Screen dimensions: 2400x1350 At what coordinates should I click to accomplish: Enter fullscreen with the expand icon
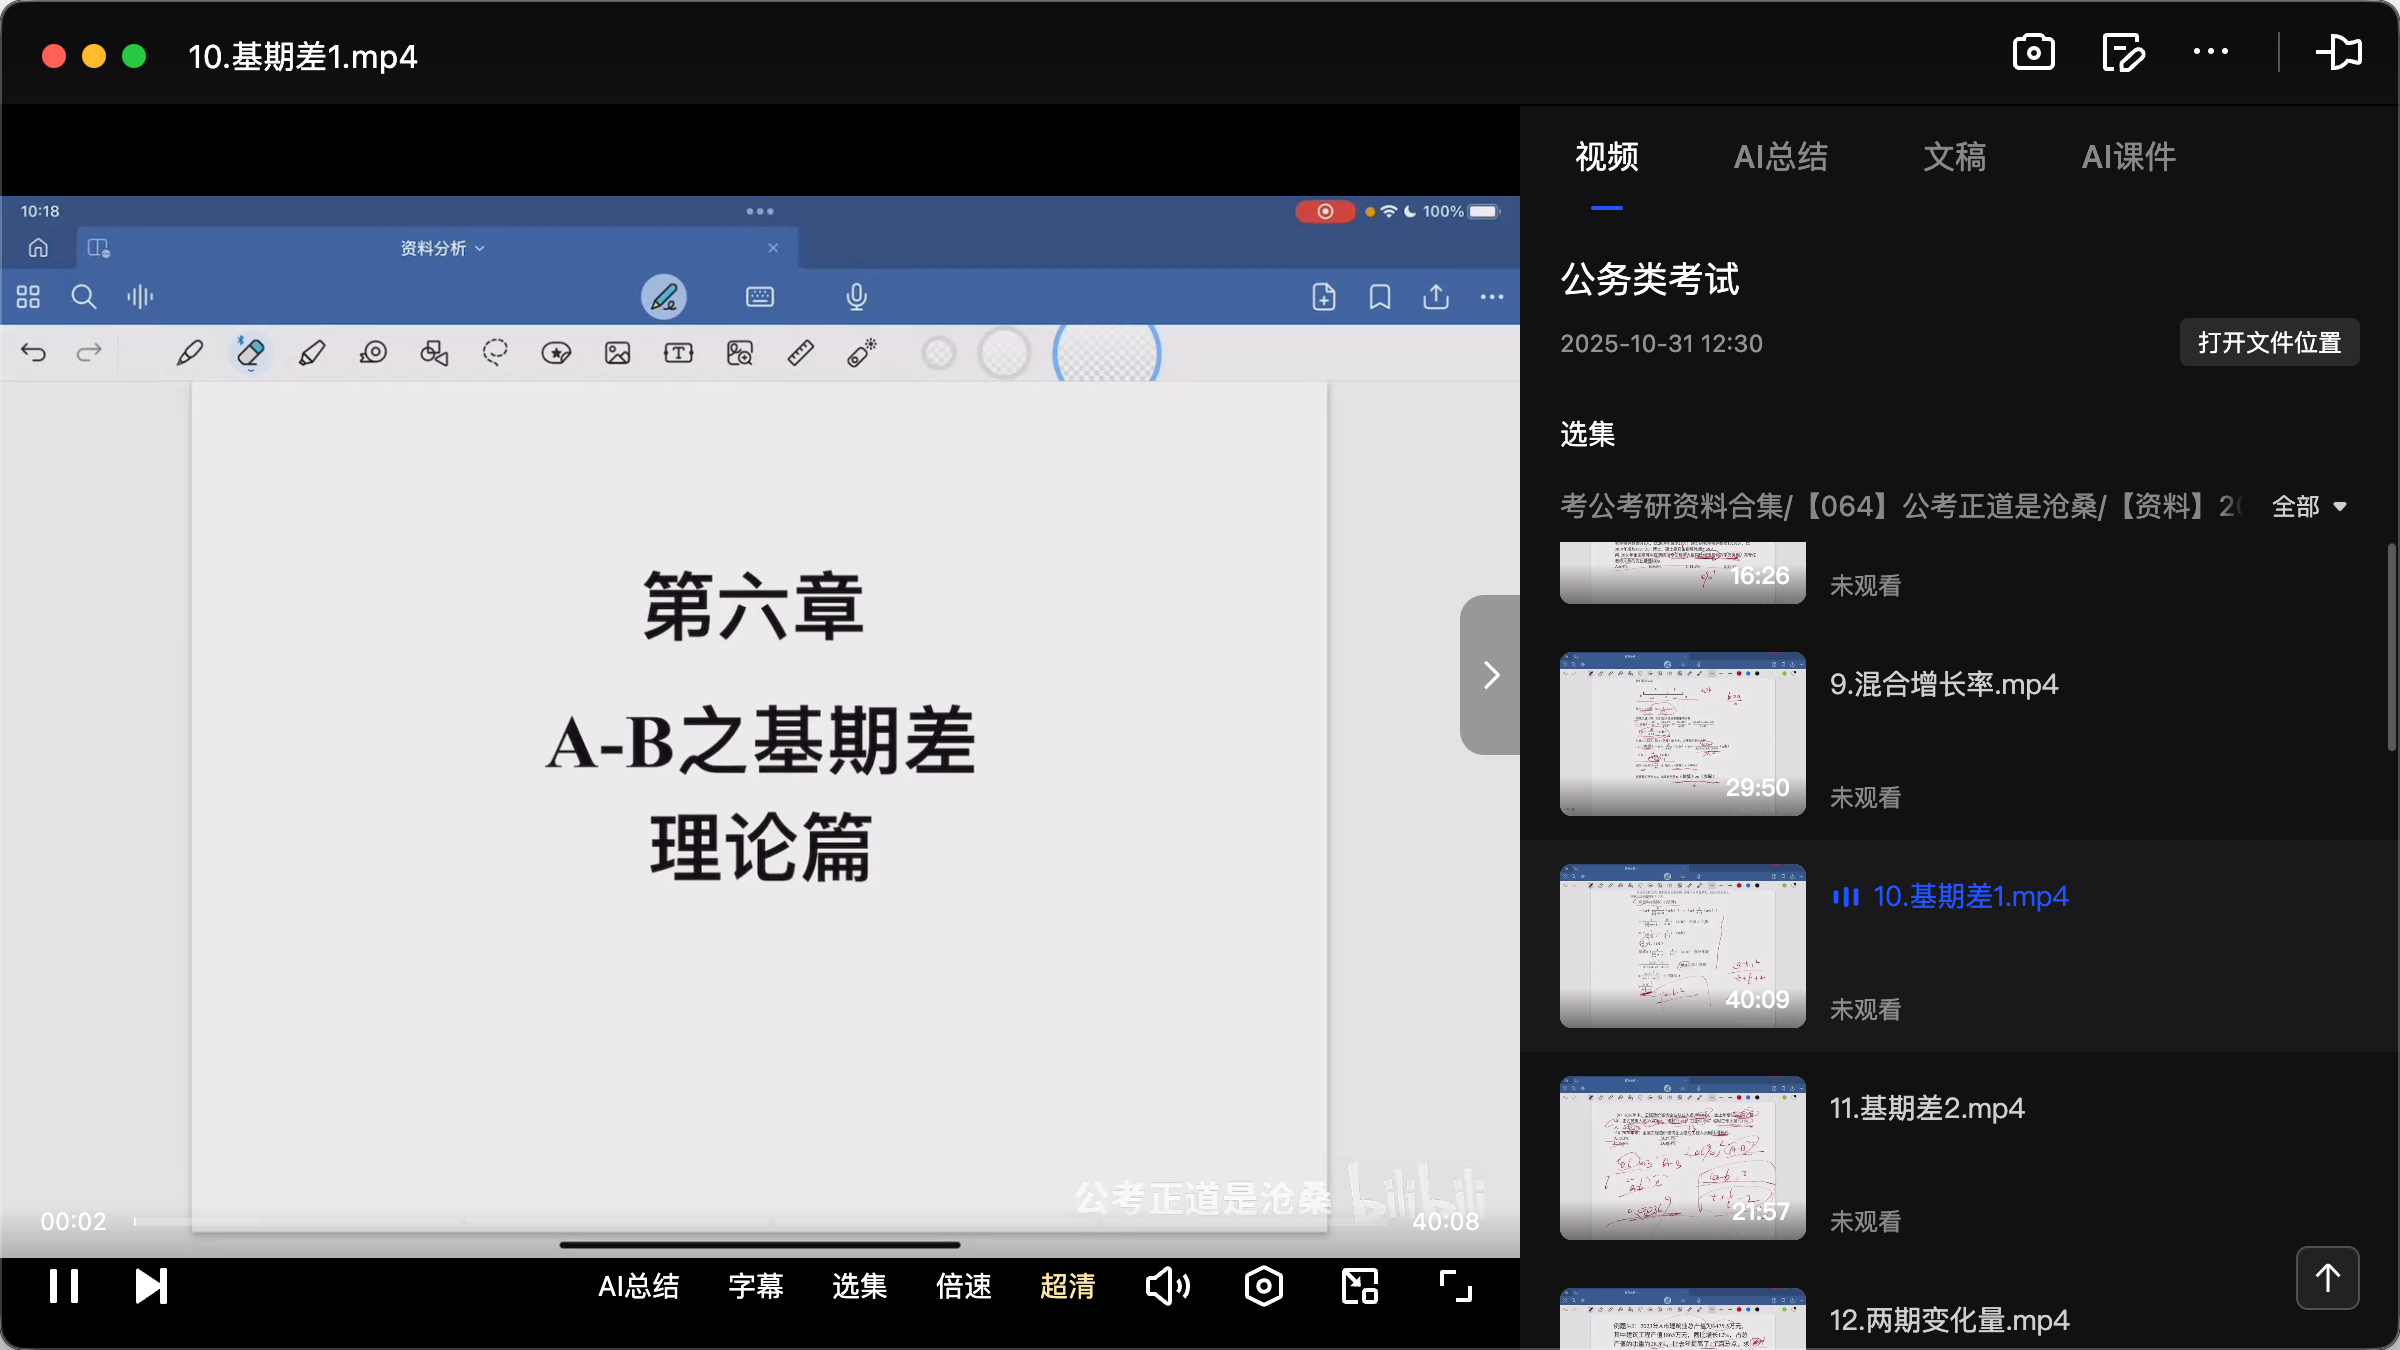coord(1454,1285)
